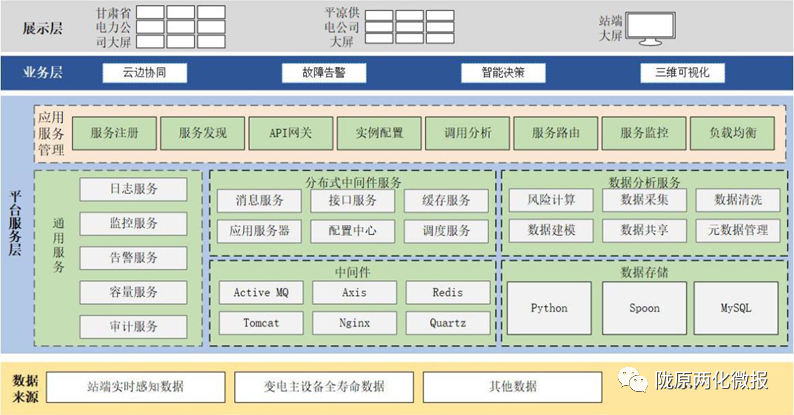Click the Redis middleware box
Screen dimensions: 794x415
[448, 293]
